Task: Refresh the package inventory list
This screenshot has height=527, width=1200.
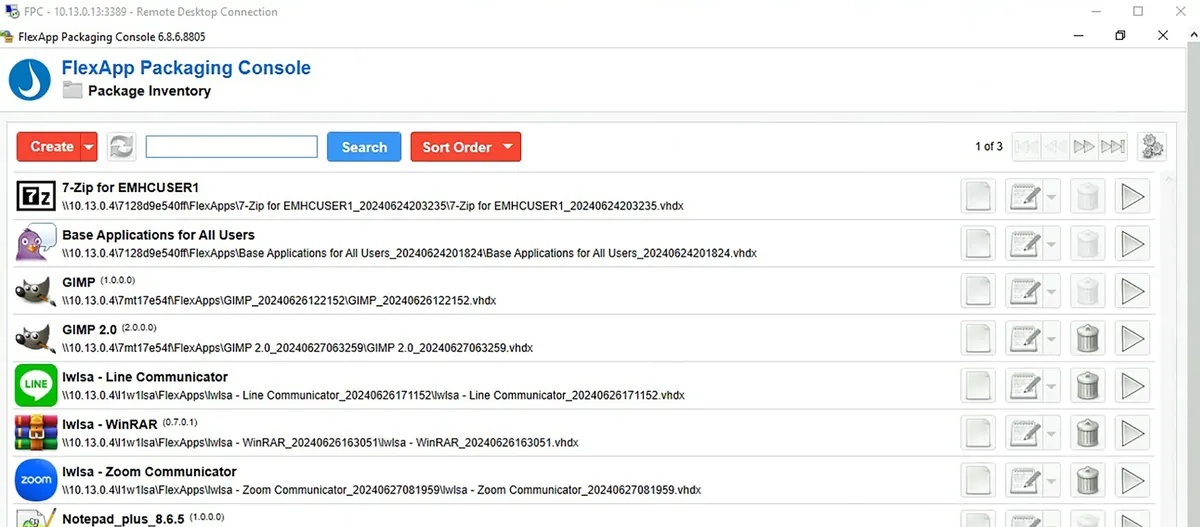Action: coord(122,147)
